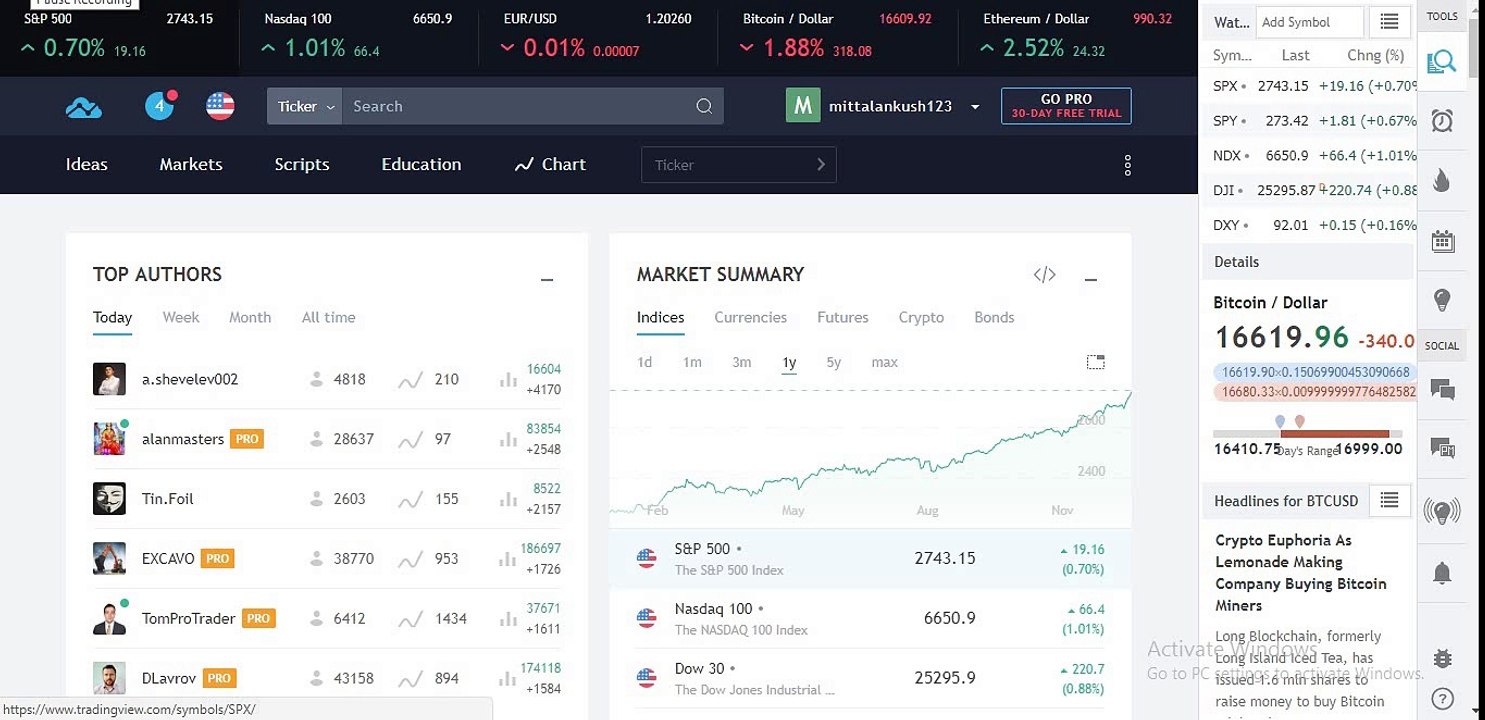This screenshot has width=1485, height=720.
Task: Click the embed code icon in Market Summary
Action: (1044, 274)
